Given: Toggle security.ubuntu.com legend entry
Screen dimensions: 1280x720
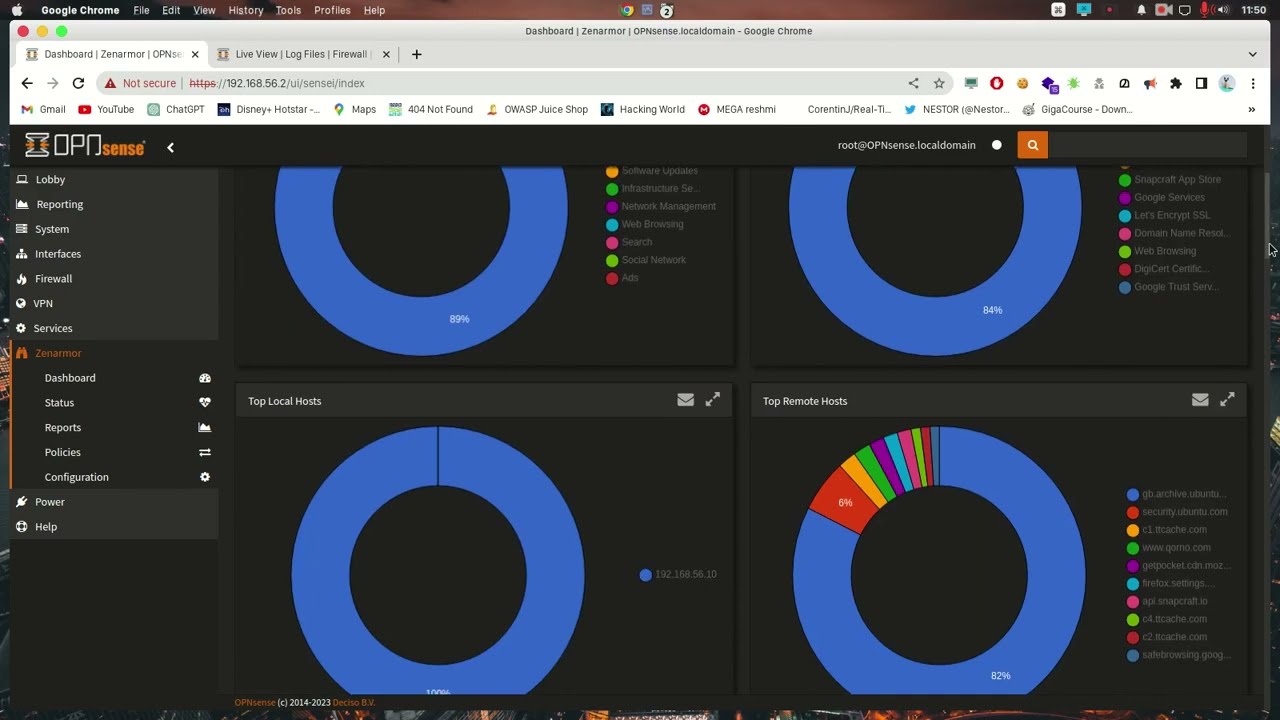Looking at the screenshot, I should tap(1177, 512).
